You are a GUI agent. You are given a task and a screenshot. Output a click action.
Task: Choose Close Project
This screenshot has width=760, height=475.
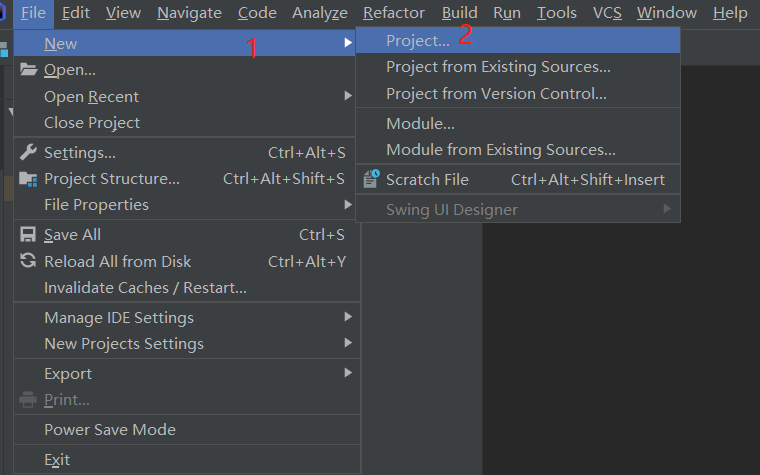tap(92, 122)
